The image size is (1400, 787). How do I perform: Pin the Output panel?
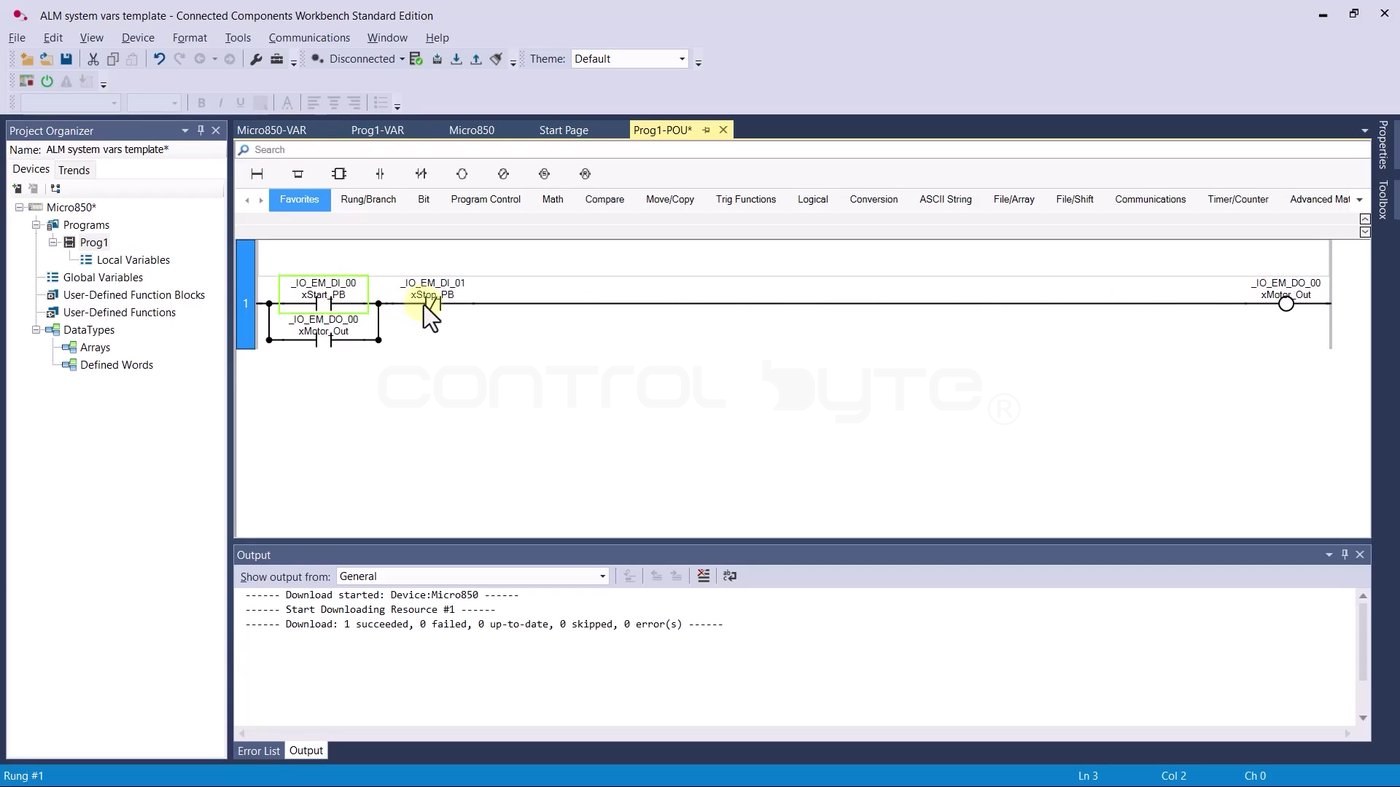point(1344,554)
